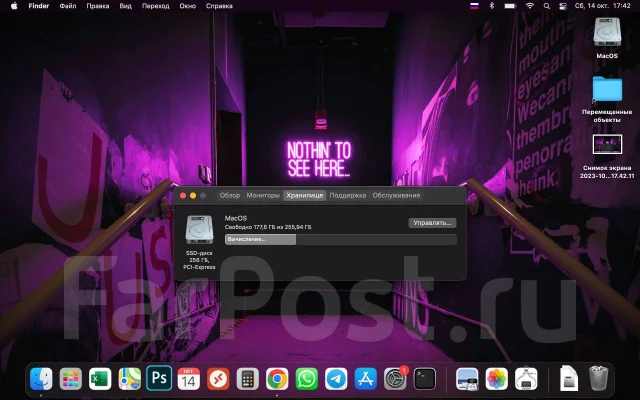Open Finder menu in menu bar
The width and height of the screenshot is (640, 400).
coord(39,6)
